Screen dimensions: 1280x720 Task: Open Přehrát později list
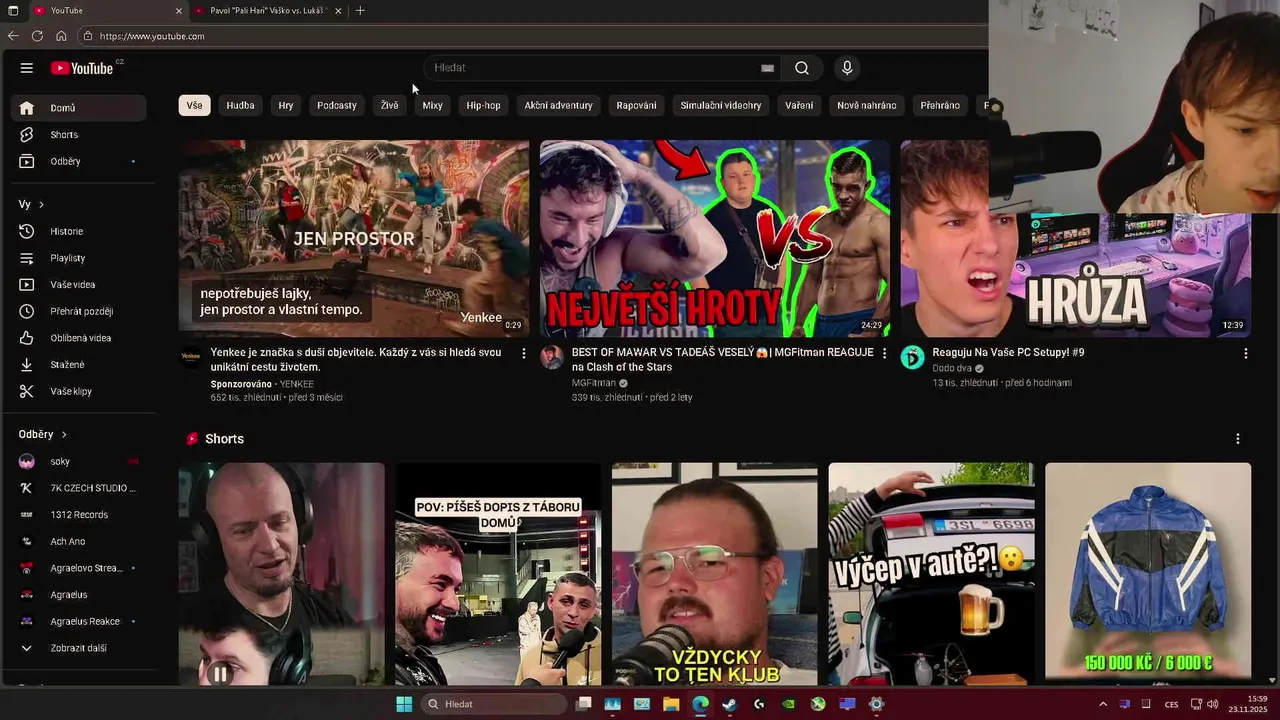pyautogui.click(x=80, y=311)
